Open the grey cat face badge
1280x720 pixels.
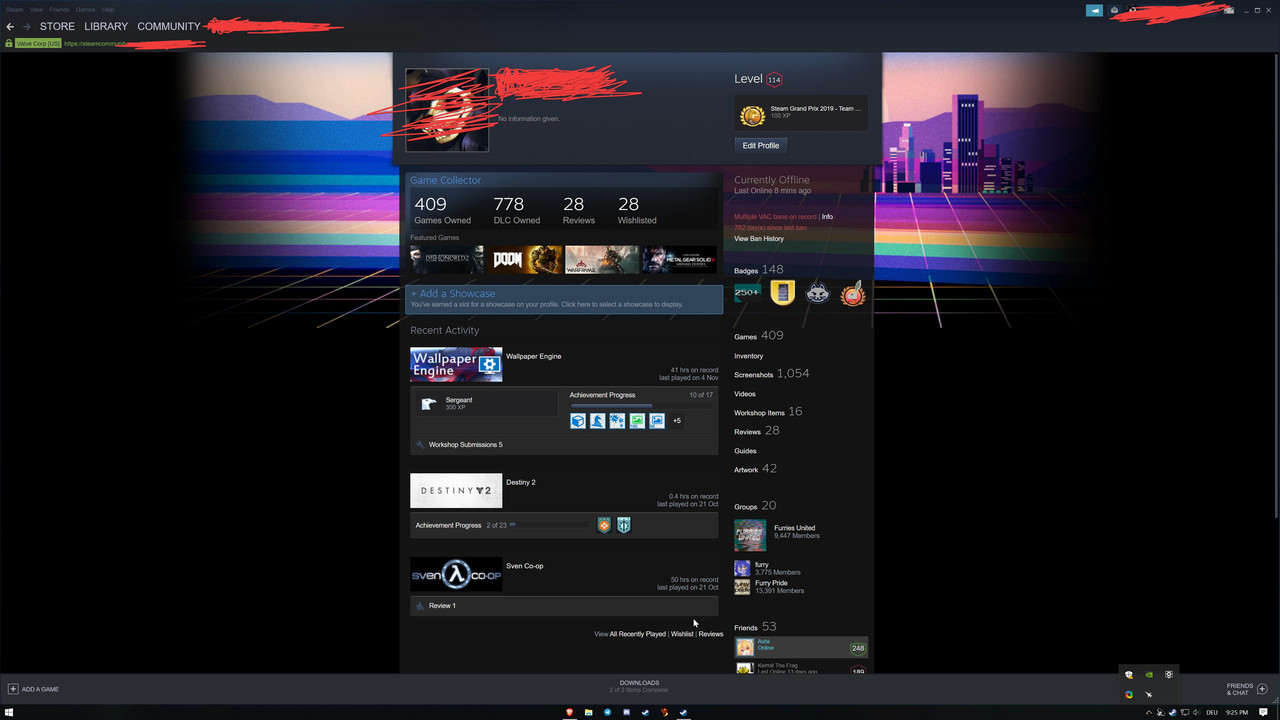(x=818, y=292)
